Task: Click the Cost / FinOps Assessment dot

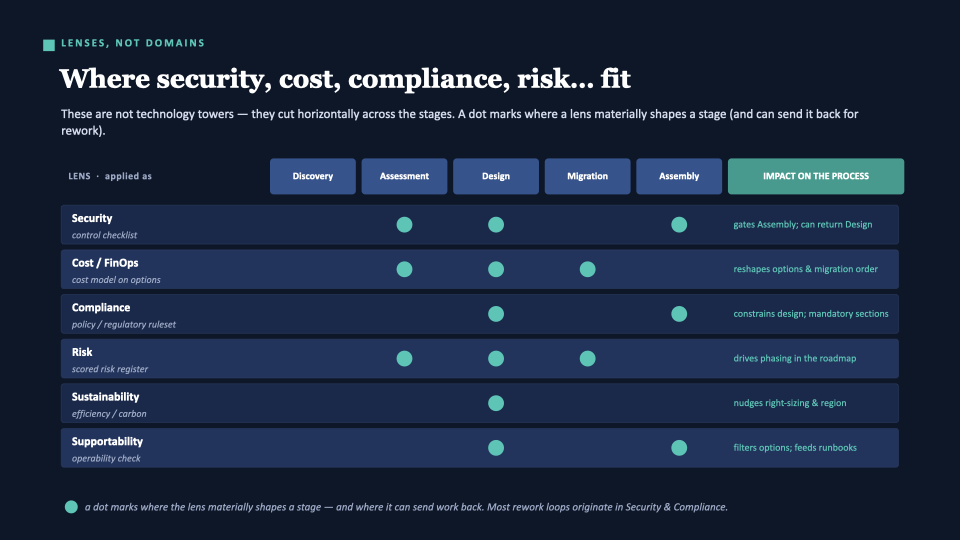Action: tap(404, 269)
